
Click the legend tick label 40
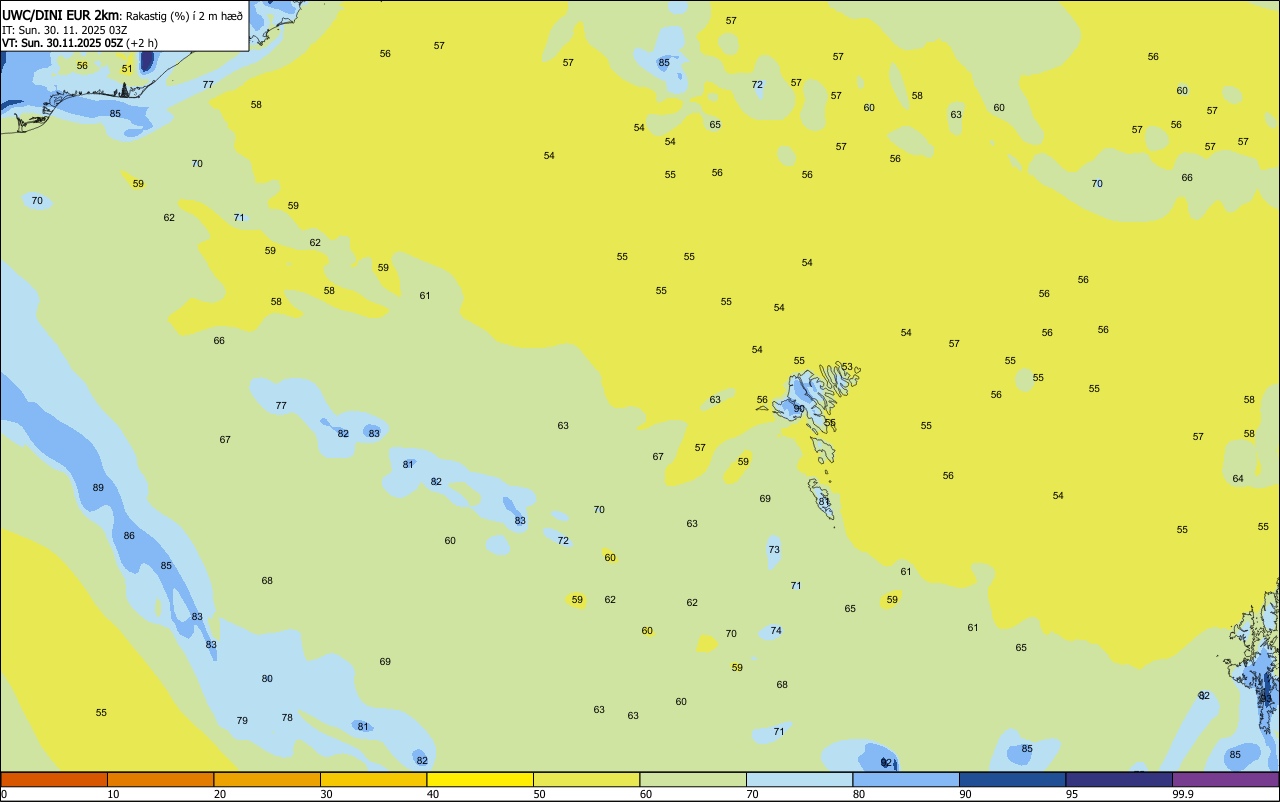coord(433,794)
